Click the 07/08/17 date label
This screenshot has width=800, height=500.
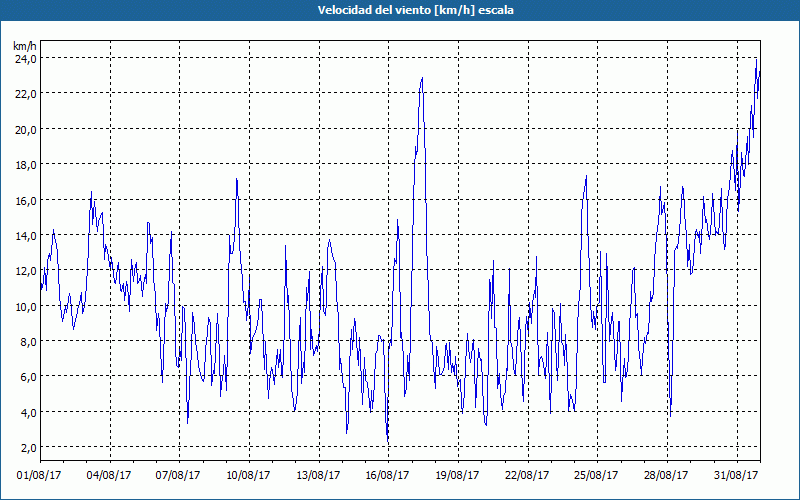coord(178,475)
